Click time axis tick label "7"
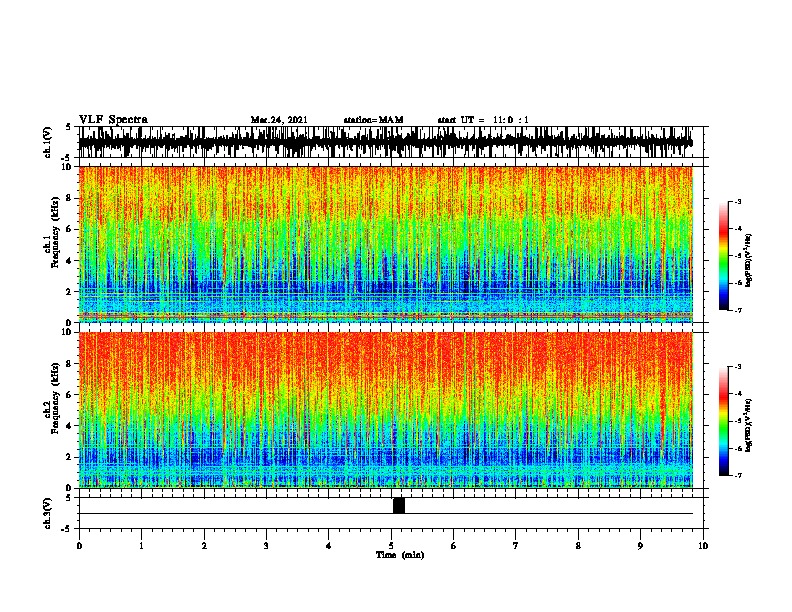This screenshot has width=792, height=612. 516,546
